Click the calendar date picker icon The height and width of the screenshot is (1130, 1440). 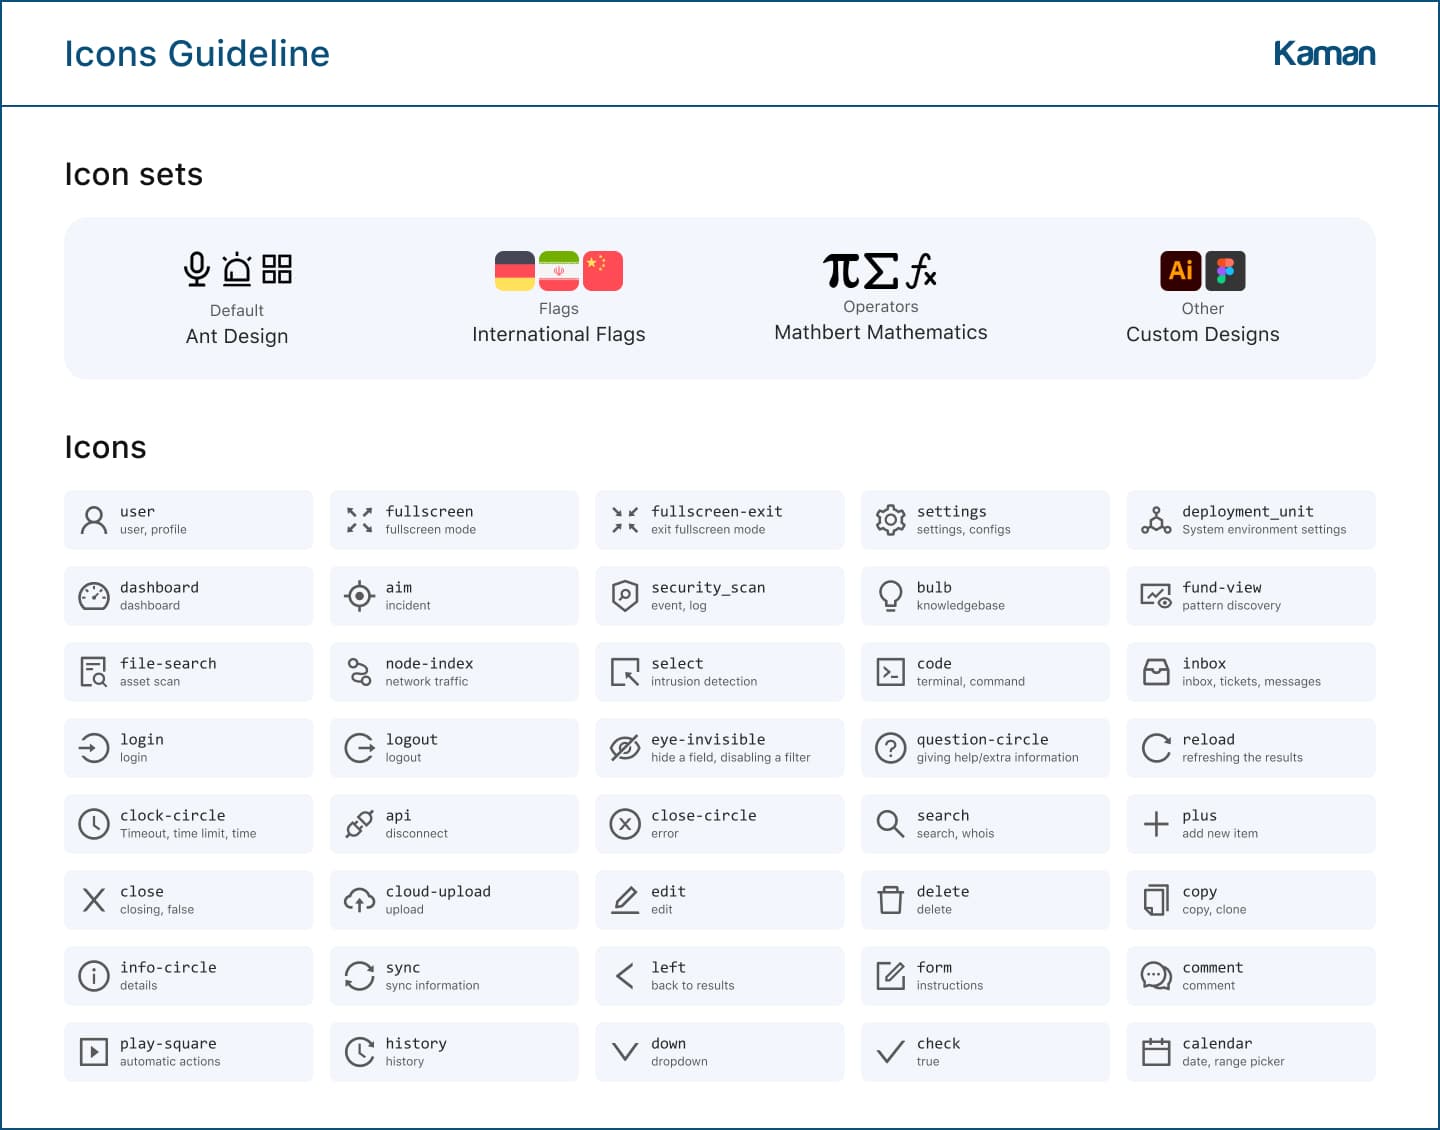(x=1156, y=1052)
